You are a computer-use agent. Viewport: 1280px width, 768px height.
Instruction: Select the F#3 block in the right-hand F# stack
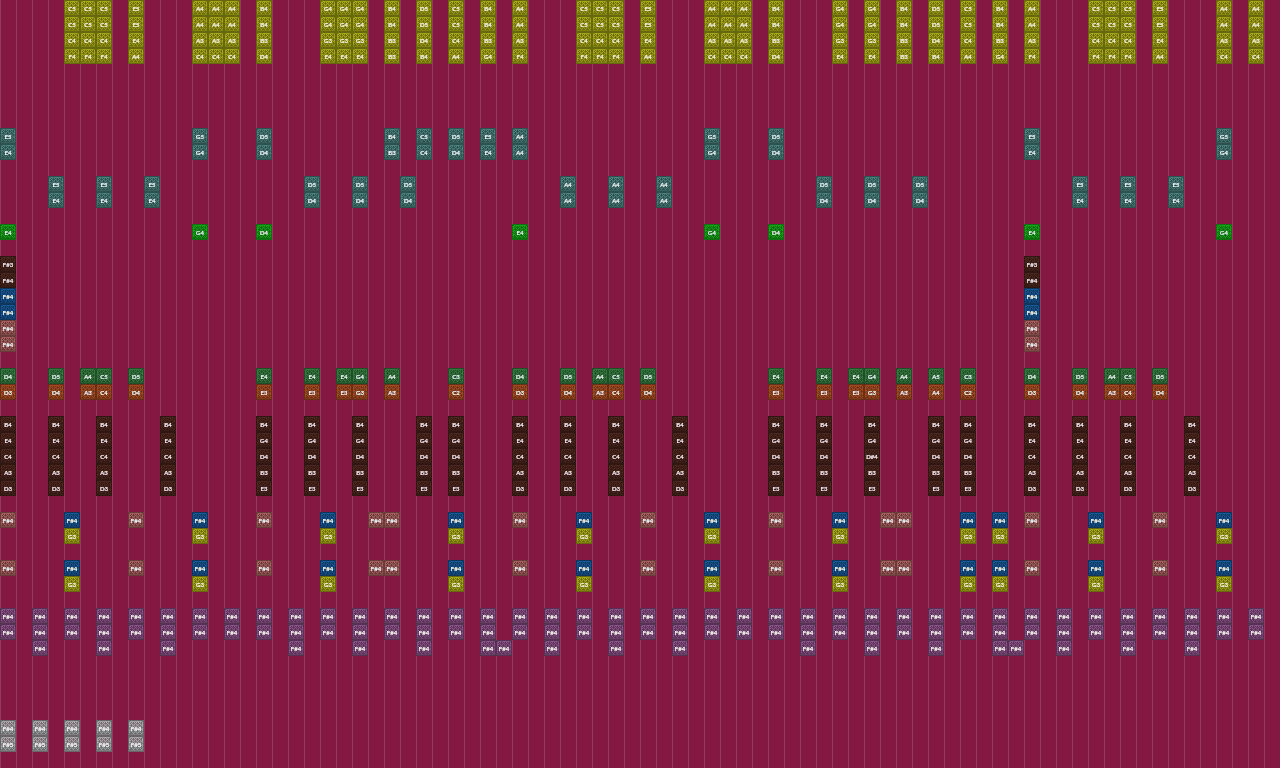pos(1032,264)
